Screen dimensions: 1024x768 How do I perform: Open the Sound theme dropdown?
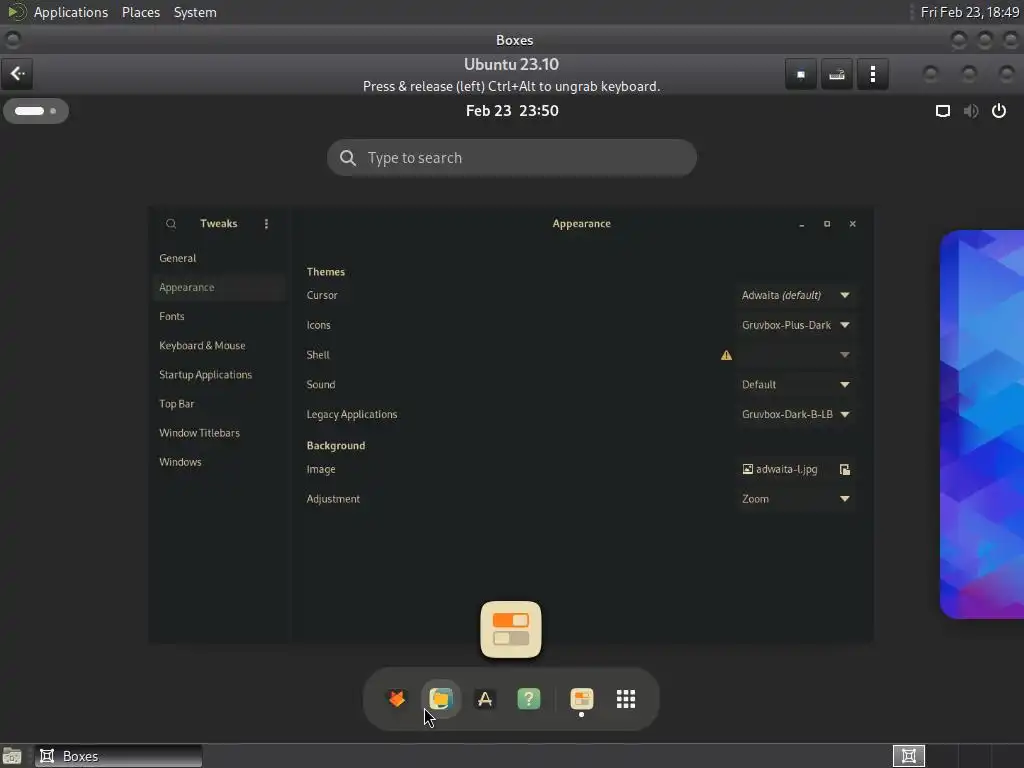click(795, 385)
